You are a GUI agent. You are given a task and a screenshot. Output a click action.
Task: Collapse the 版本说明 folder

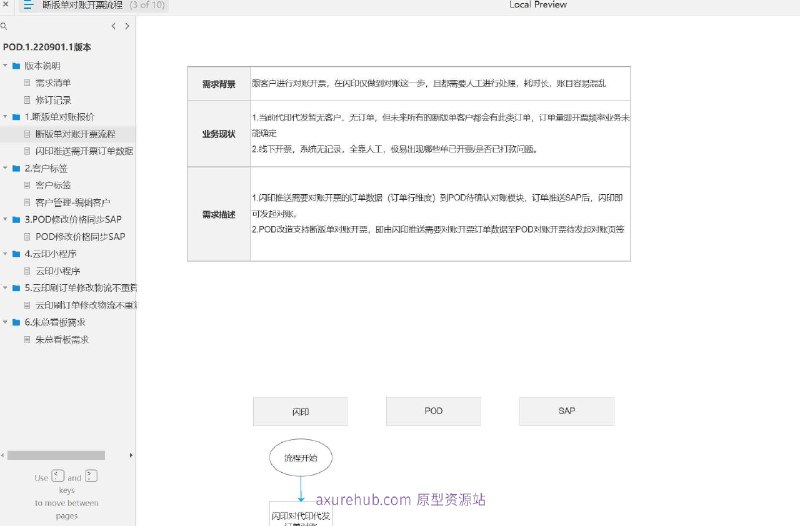(x=5, y=66)
